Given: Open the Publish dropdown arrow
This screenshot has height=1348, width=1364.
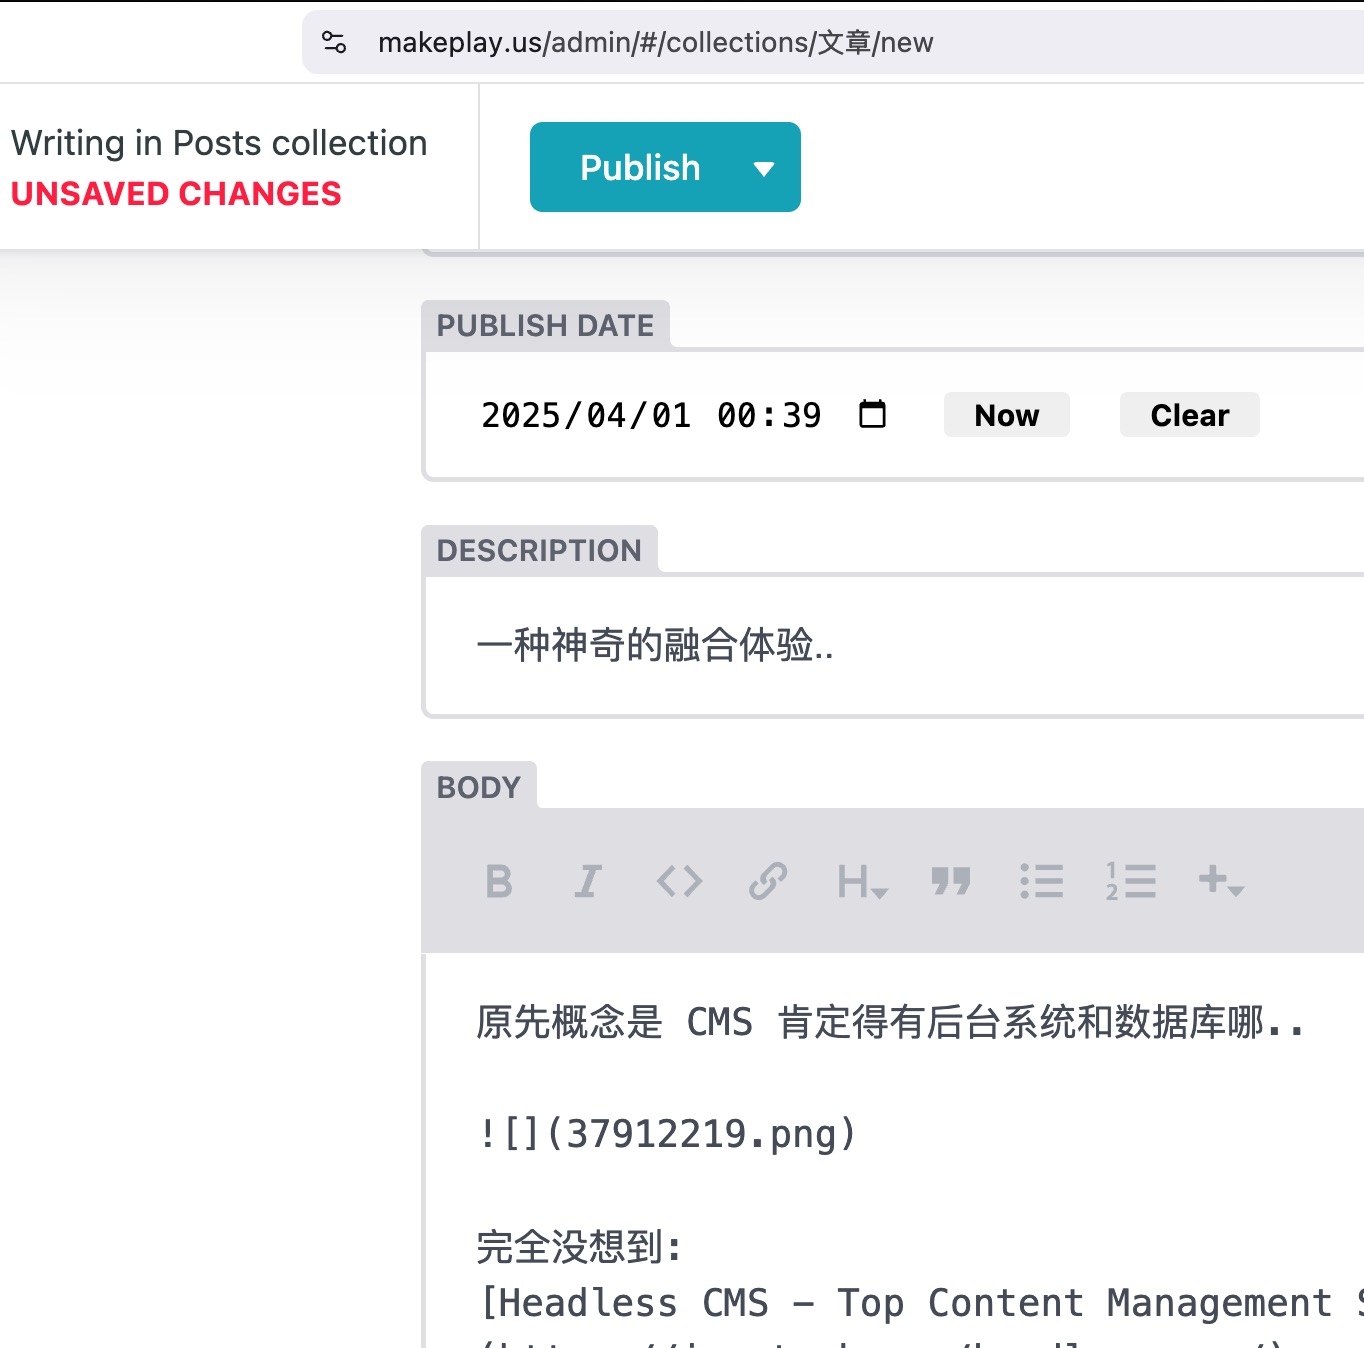Looking at the screenshot, I should [764, 168].
